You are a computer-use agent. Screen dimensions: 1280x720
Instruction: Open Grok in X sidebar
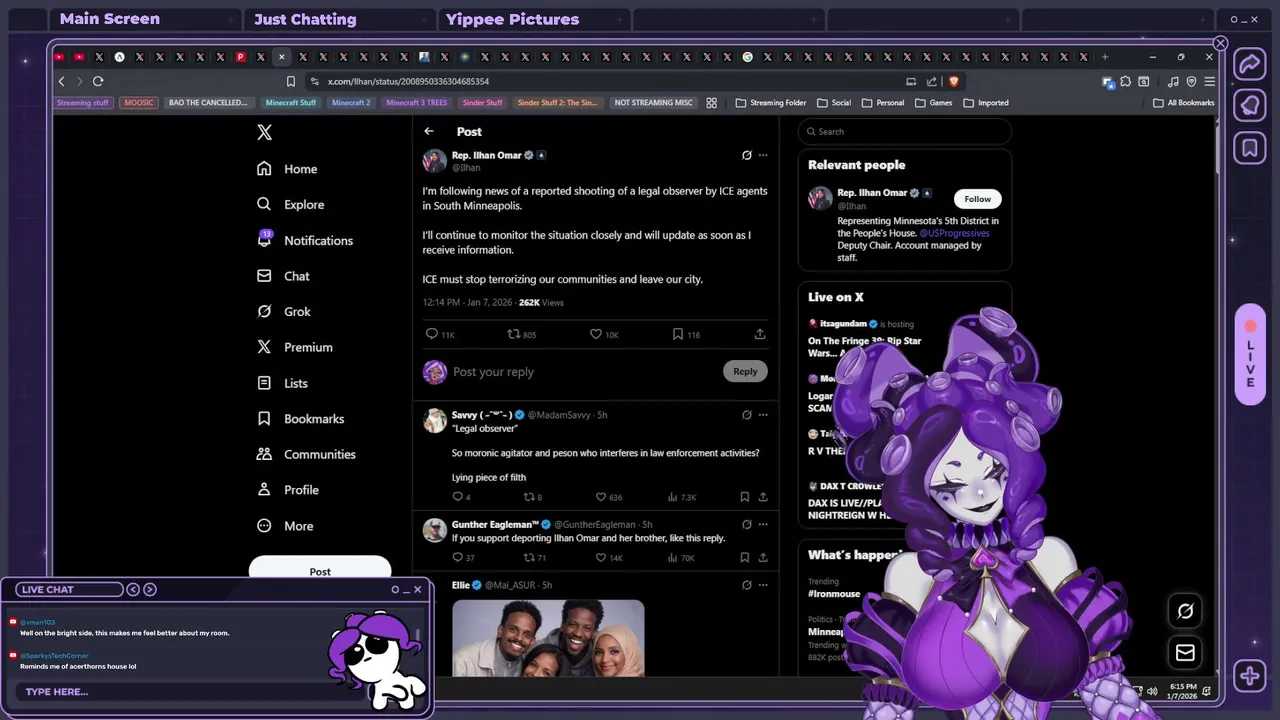284,311
